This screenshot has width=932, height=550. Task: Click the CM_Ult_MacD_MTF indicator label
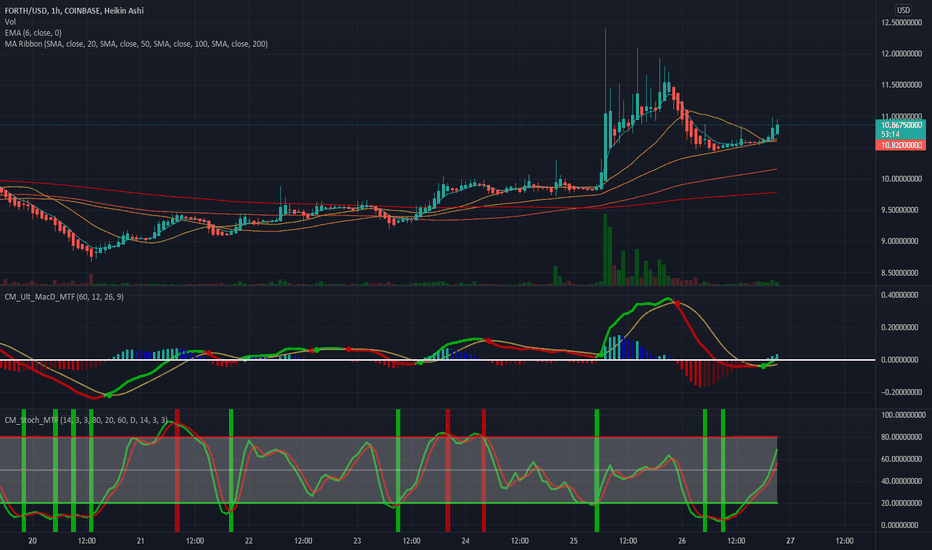point(64,296)
